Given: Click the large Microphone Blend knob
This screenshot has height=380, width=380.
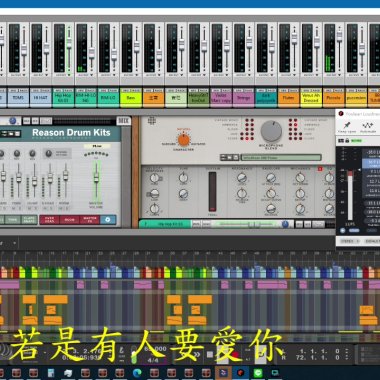Looking at the screenshot, I should [271, 131].
